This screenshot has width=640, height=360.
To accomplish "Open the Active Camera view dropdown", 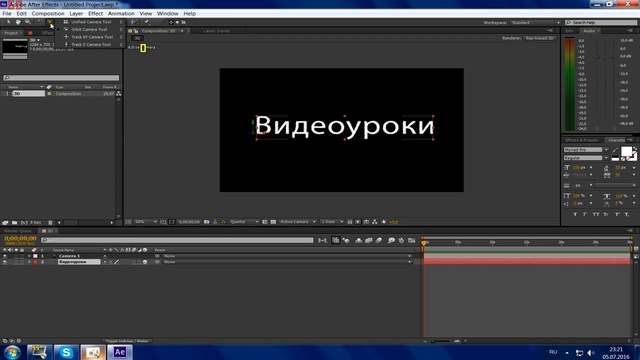I will click(298, 222).
